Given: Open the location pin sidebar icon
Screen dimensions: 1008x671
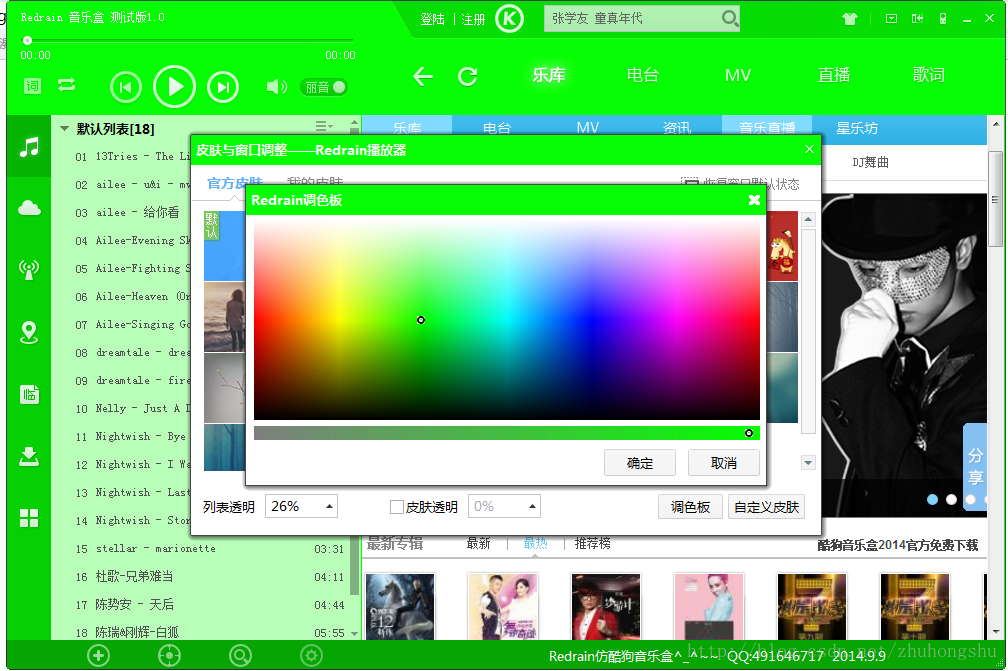Looking at the screenshot, I should tap(29, 332).
